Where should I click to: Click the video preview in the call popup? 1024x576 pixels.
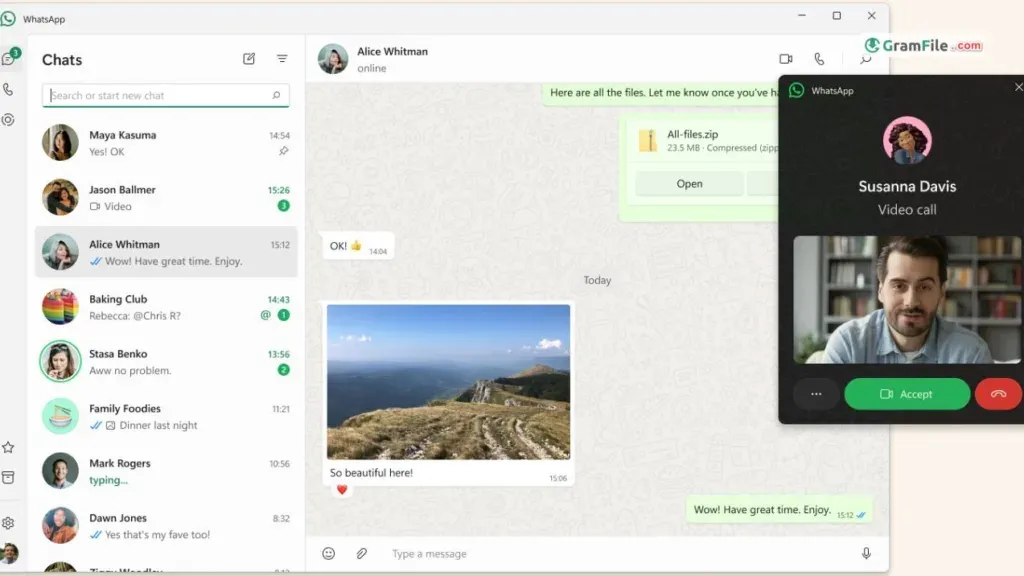tap(908, 300)
